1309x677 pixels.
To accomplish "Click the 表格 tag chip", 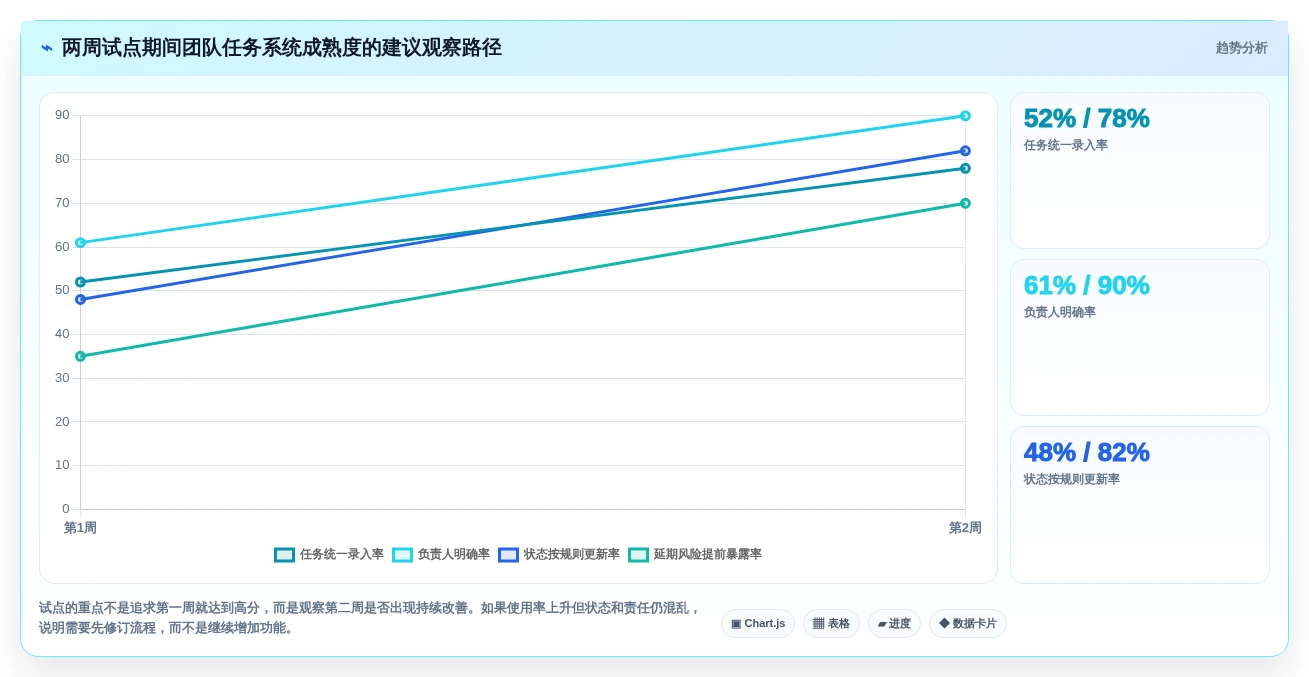I will (x=831, y=623).
